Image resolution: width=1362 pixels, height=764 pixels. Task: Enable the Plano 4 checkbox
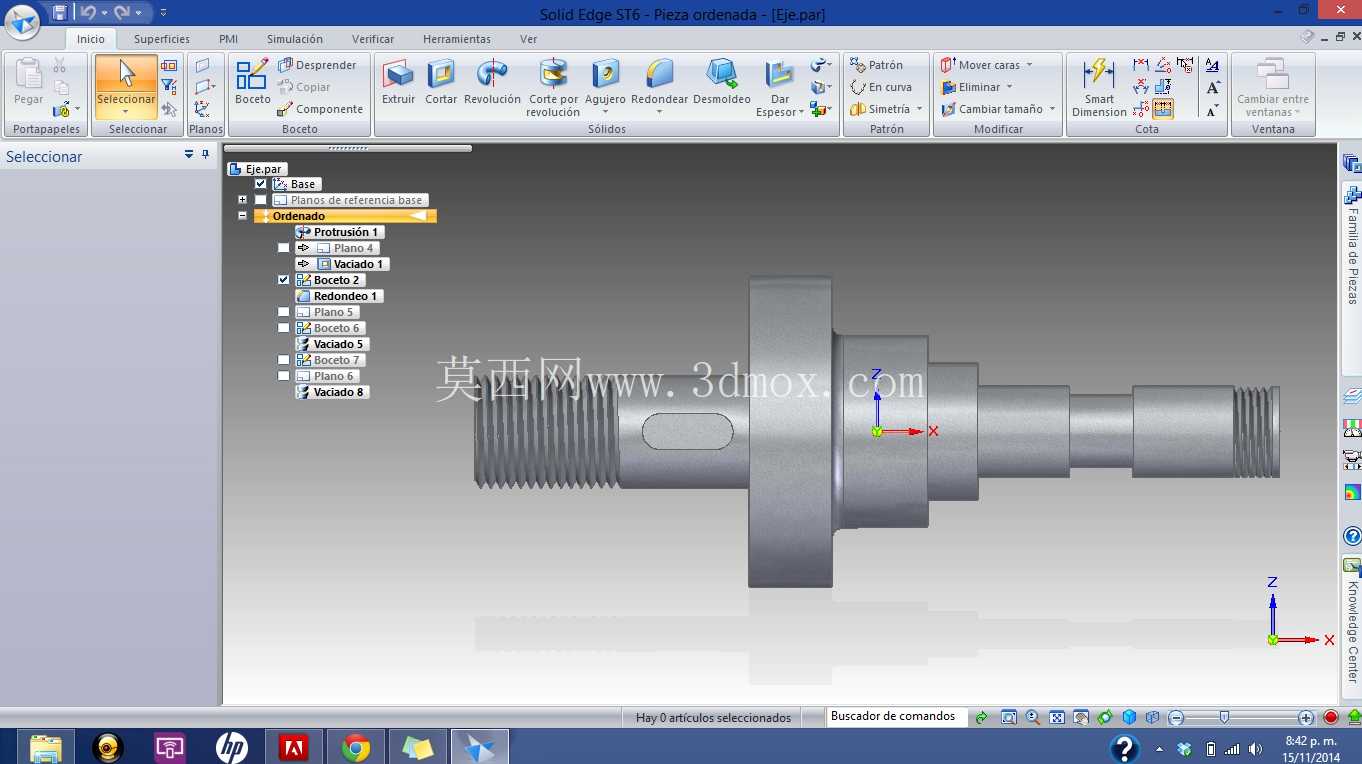pos(283,248)
